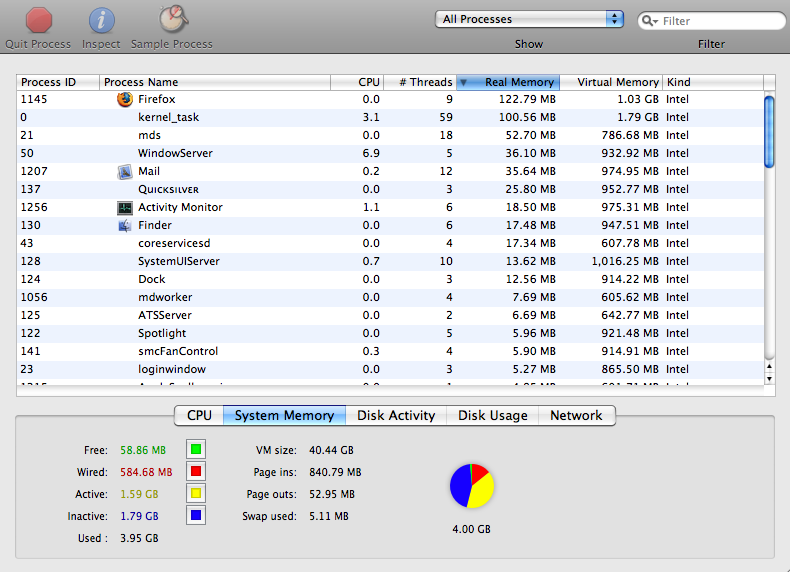The width and height of the screenshot is (790, 572).
Task: Click the Mail app icon in list
Action: (x=124, y=172)
